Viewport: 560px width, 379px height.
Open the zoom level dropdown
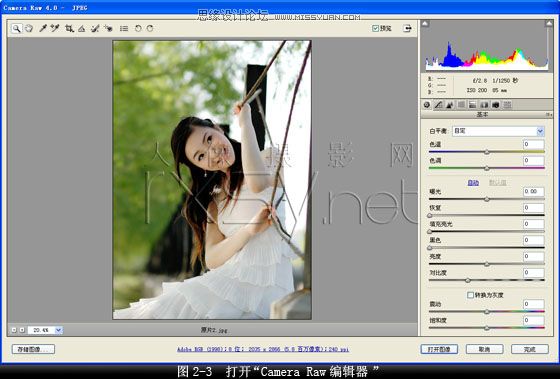pos(59,330)
